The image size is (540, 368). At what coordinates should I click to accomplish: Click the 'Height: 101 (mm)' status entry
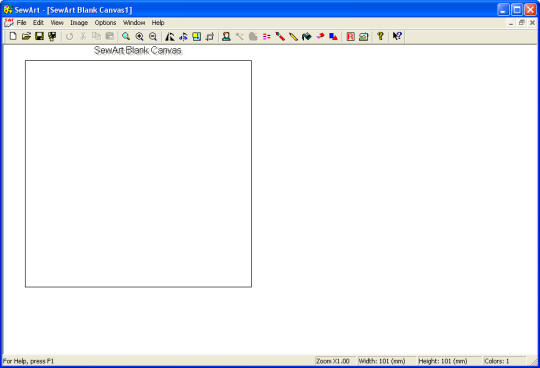pyautogui.click(x=443, y=361)
